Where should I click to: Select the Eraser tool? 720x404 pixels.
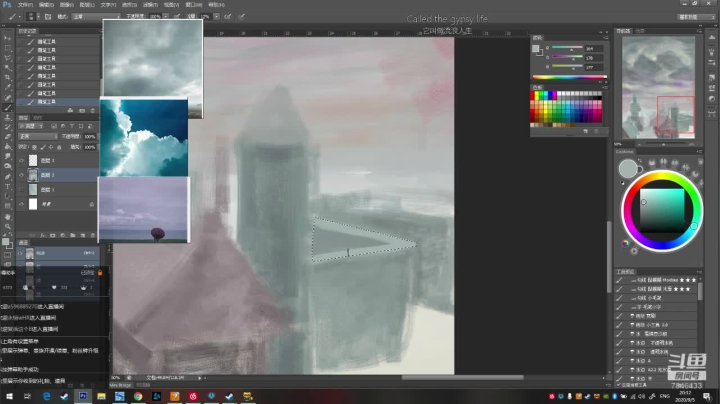[8, 137]
